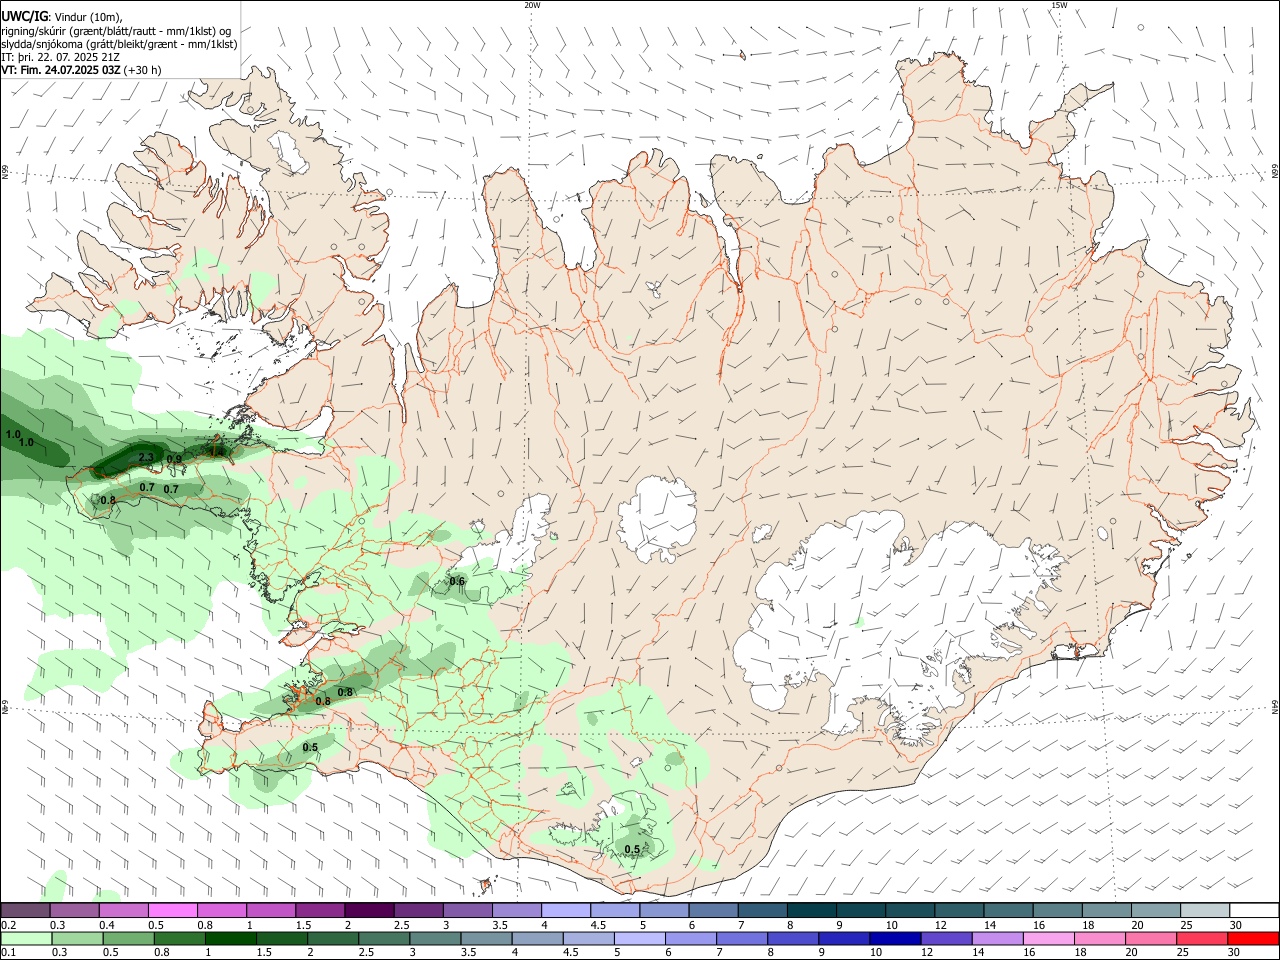
Task: Choose the navy blue swatch between 10 and 12
Action: point(895,938)
